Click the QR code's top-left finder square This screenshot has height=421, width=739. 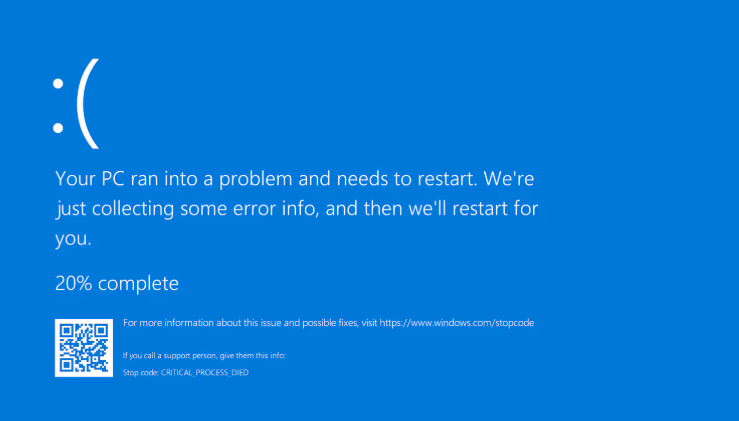tap(66, 331)
